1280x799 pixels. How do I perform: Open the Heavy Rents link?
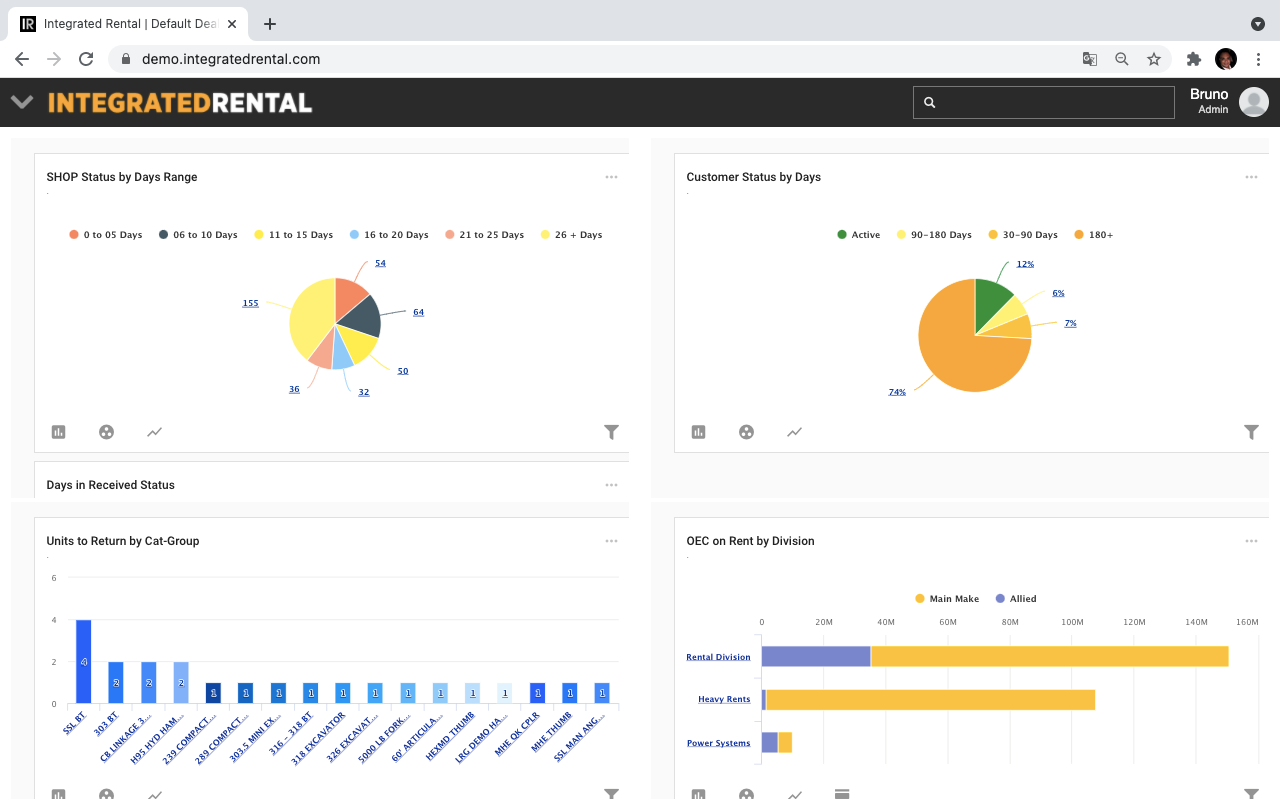(x=723, y=699)
